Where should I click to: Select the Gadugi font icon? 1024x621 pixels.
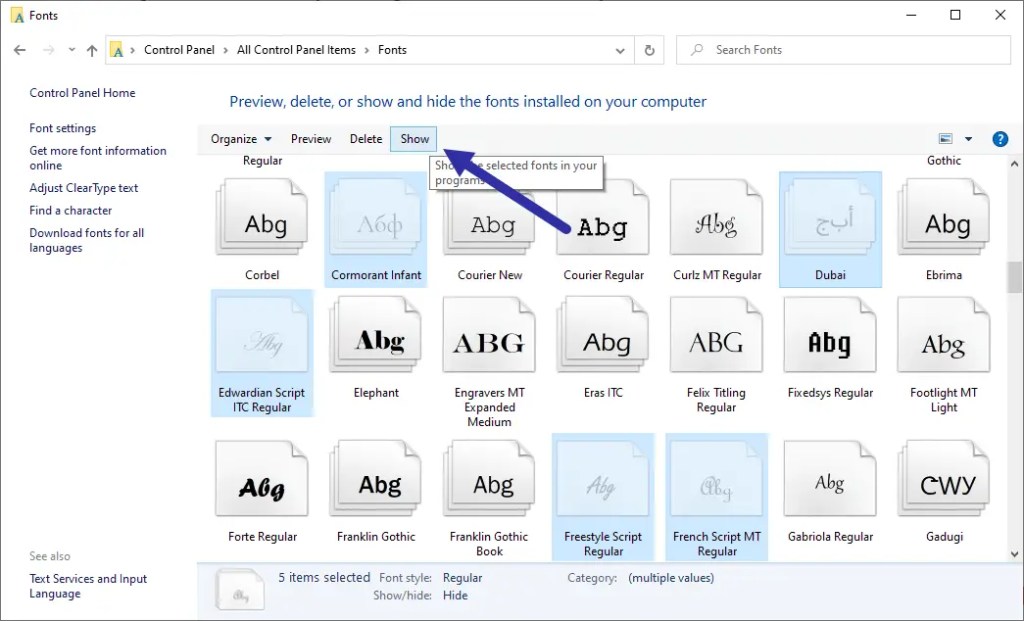[944, 479]
